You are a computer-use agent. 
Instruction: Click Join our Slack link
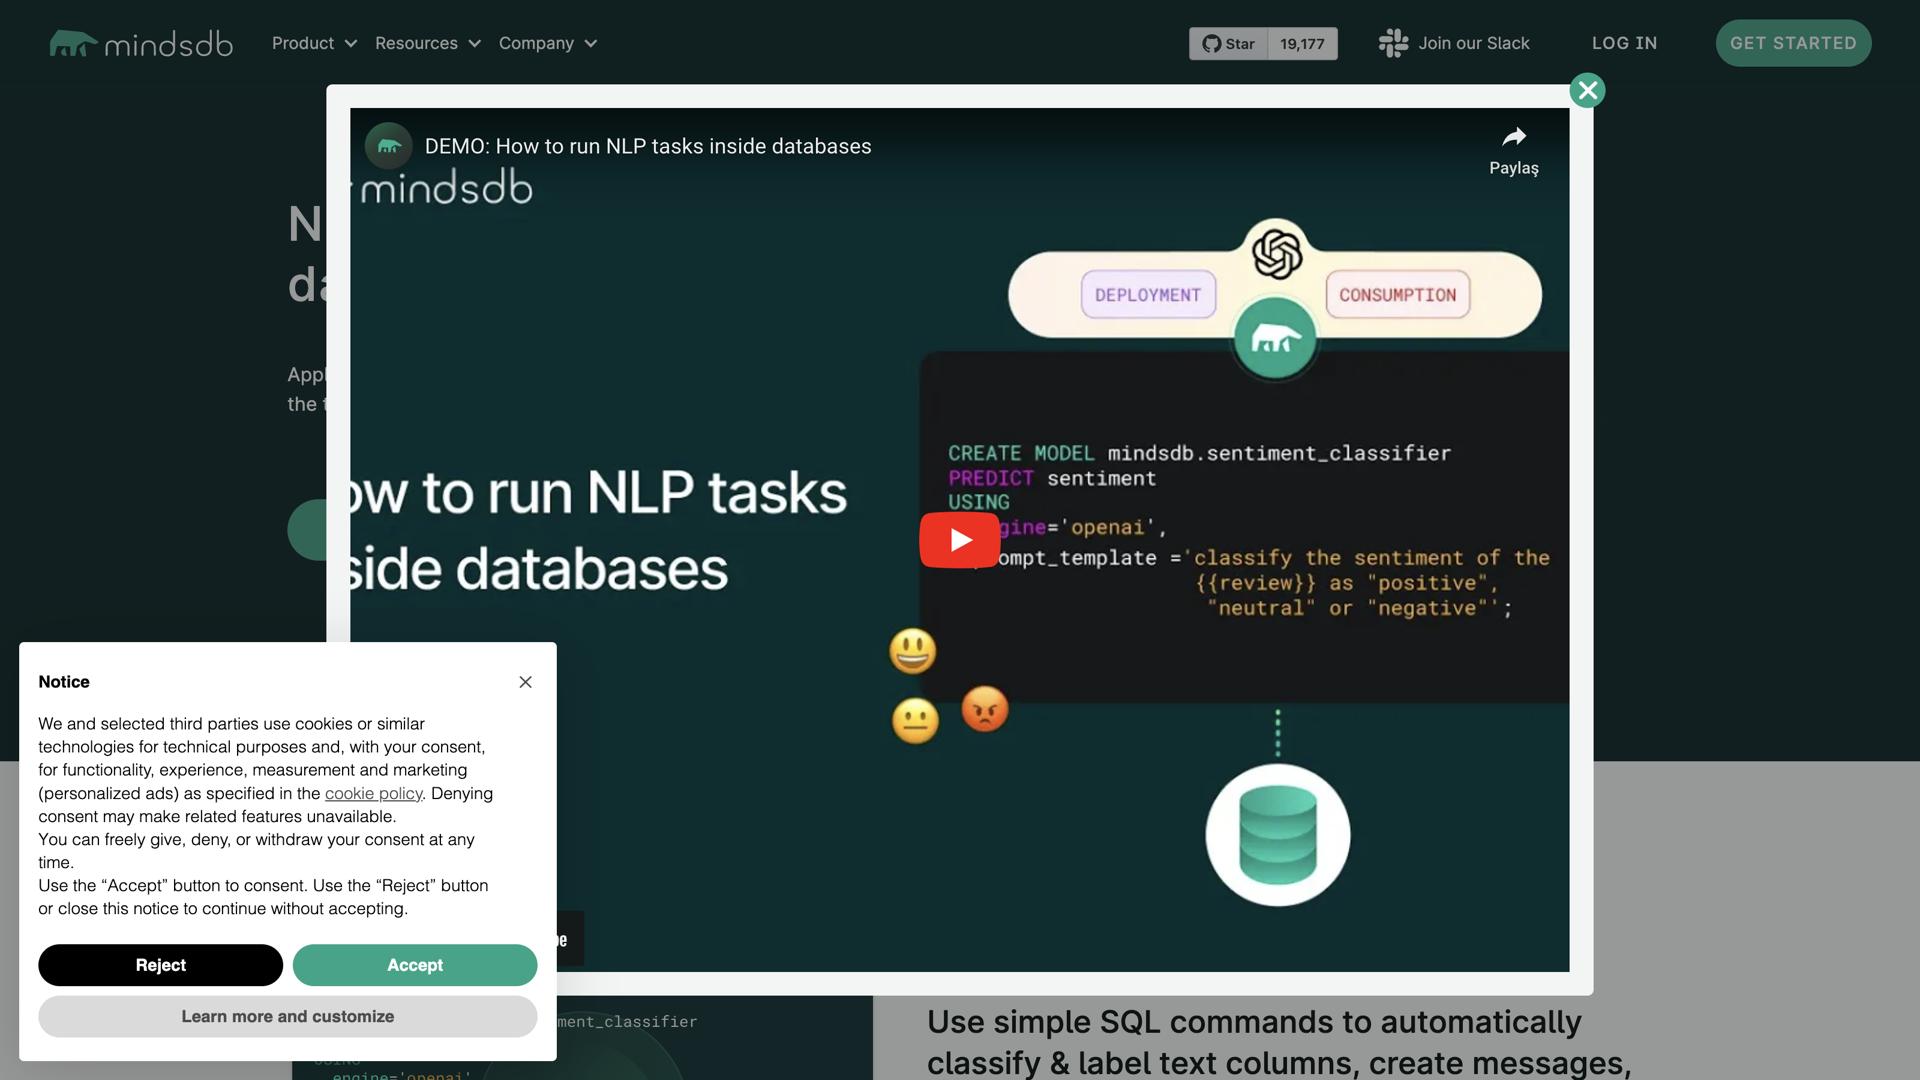coord(1473,43)
